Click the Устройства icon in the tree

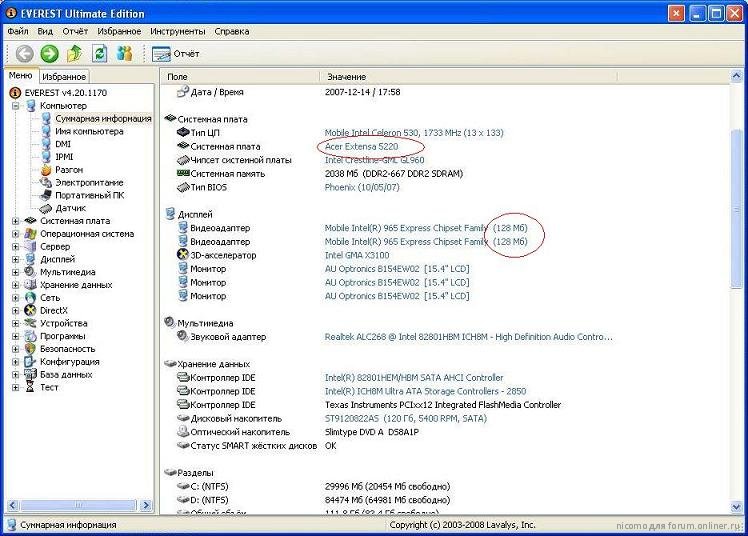pos(30,323)
